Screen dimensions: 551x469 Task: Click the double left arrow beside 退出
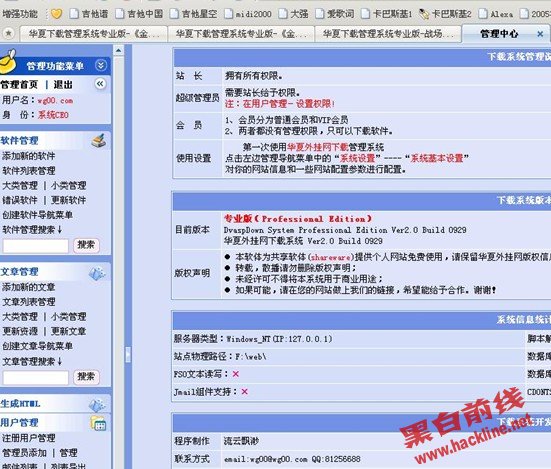[100, 84]
